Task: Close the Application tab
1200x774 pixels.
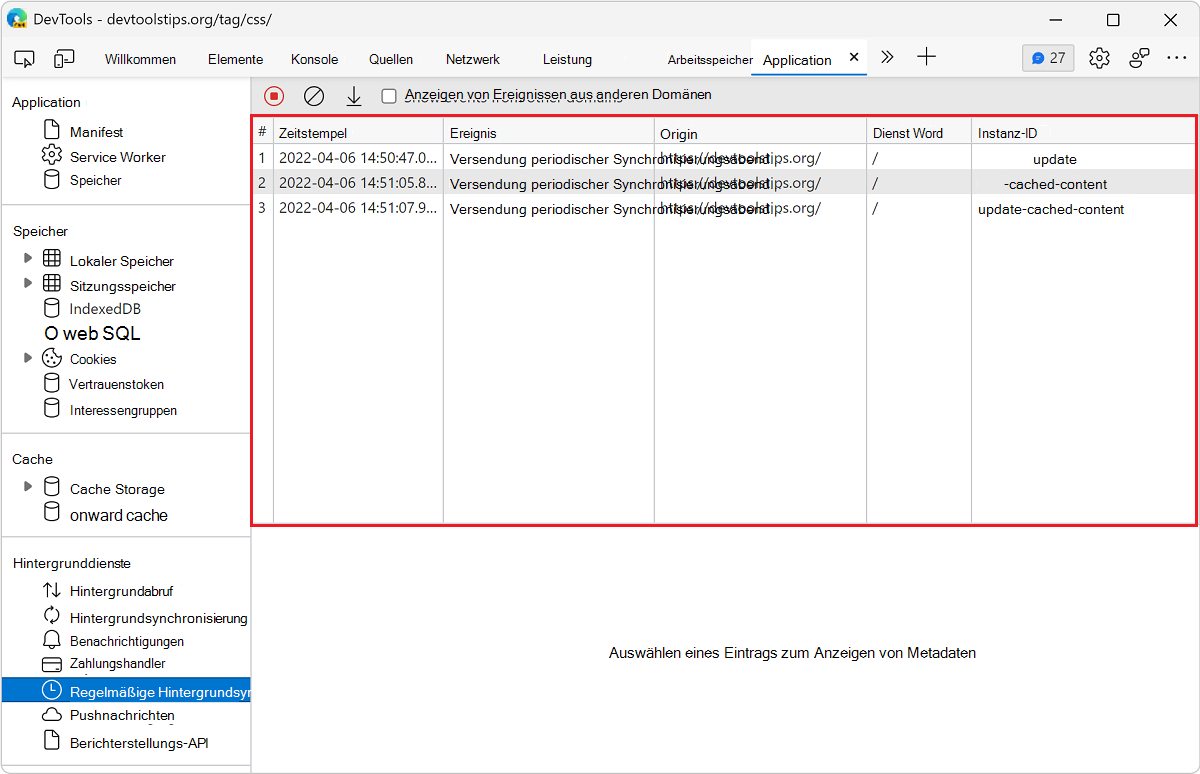Action: tap(854, 58)
